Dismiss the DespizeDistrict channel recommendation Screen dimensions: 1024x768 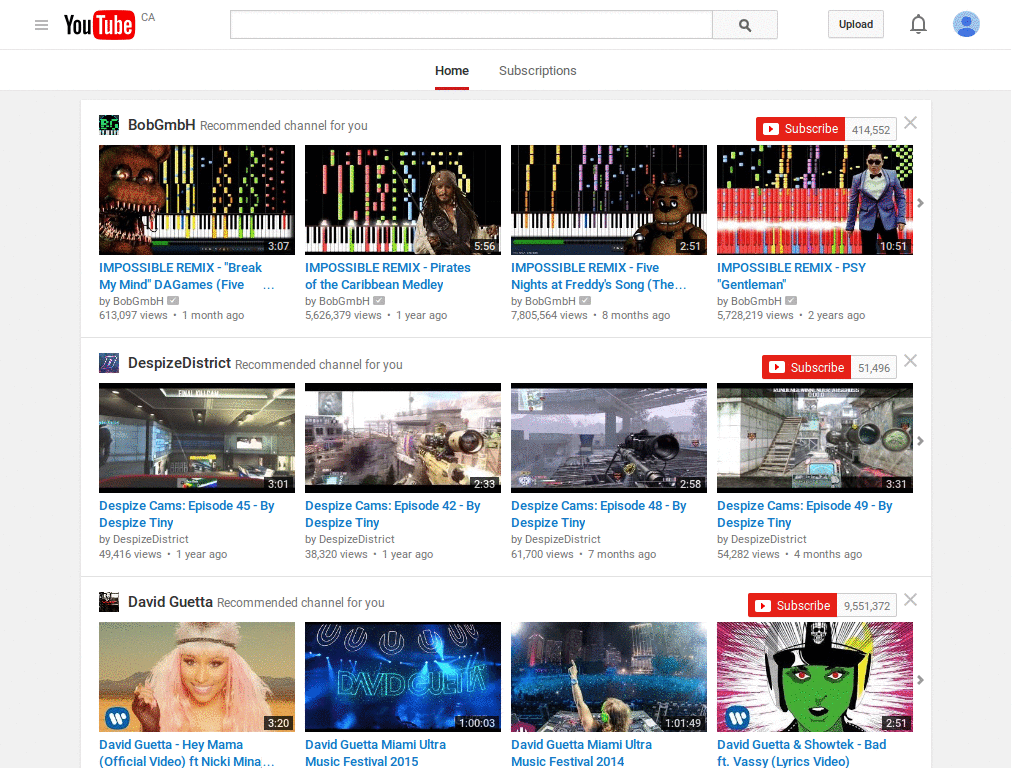(910, 360)
